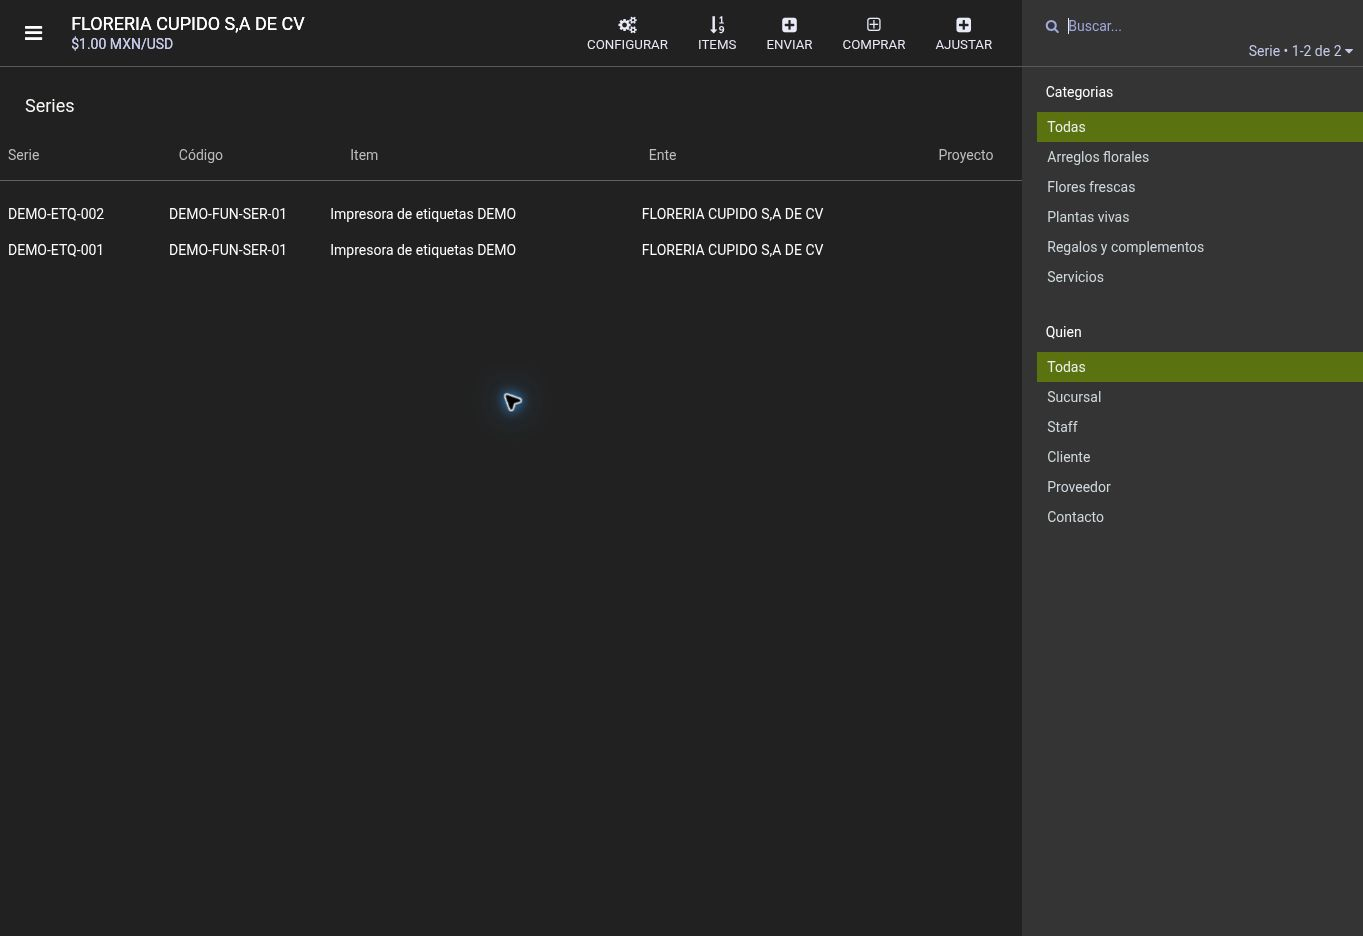The image size is (1363, 936).
Task: Click the $1.00 MXN/USD exchange rate
Action: pyautogui.click(x=122, y=44)
